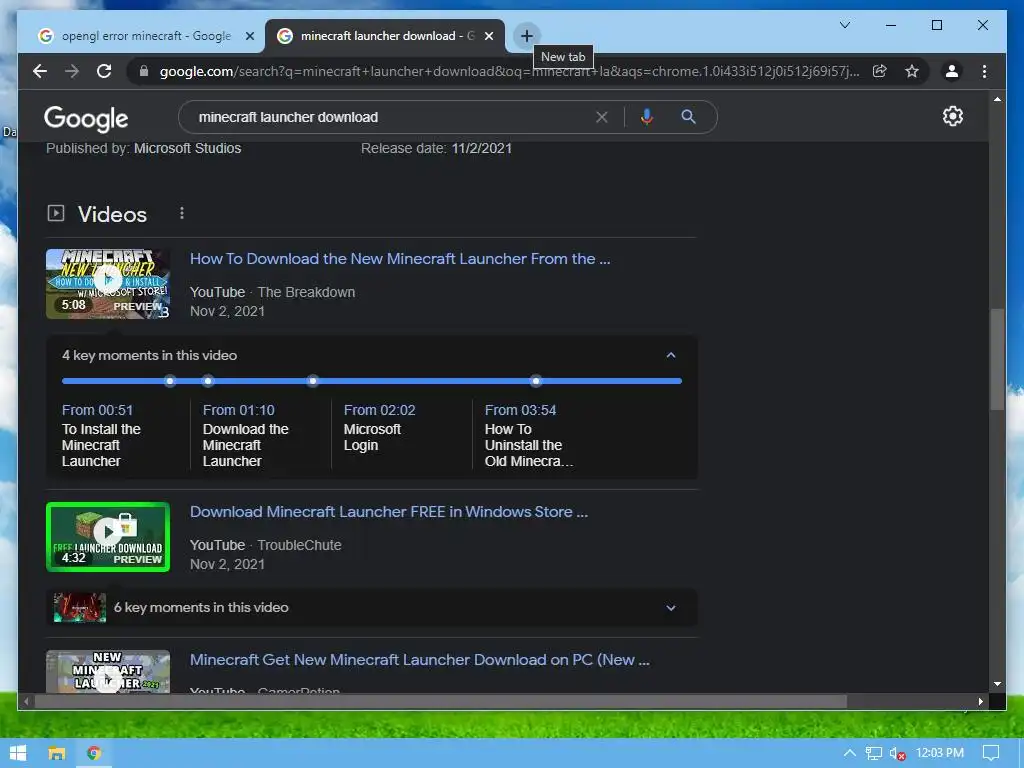The image size is (1024, 768).
Task: Open Videos section more options
Action: tap(182, 213)
